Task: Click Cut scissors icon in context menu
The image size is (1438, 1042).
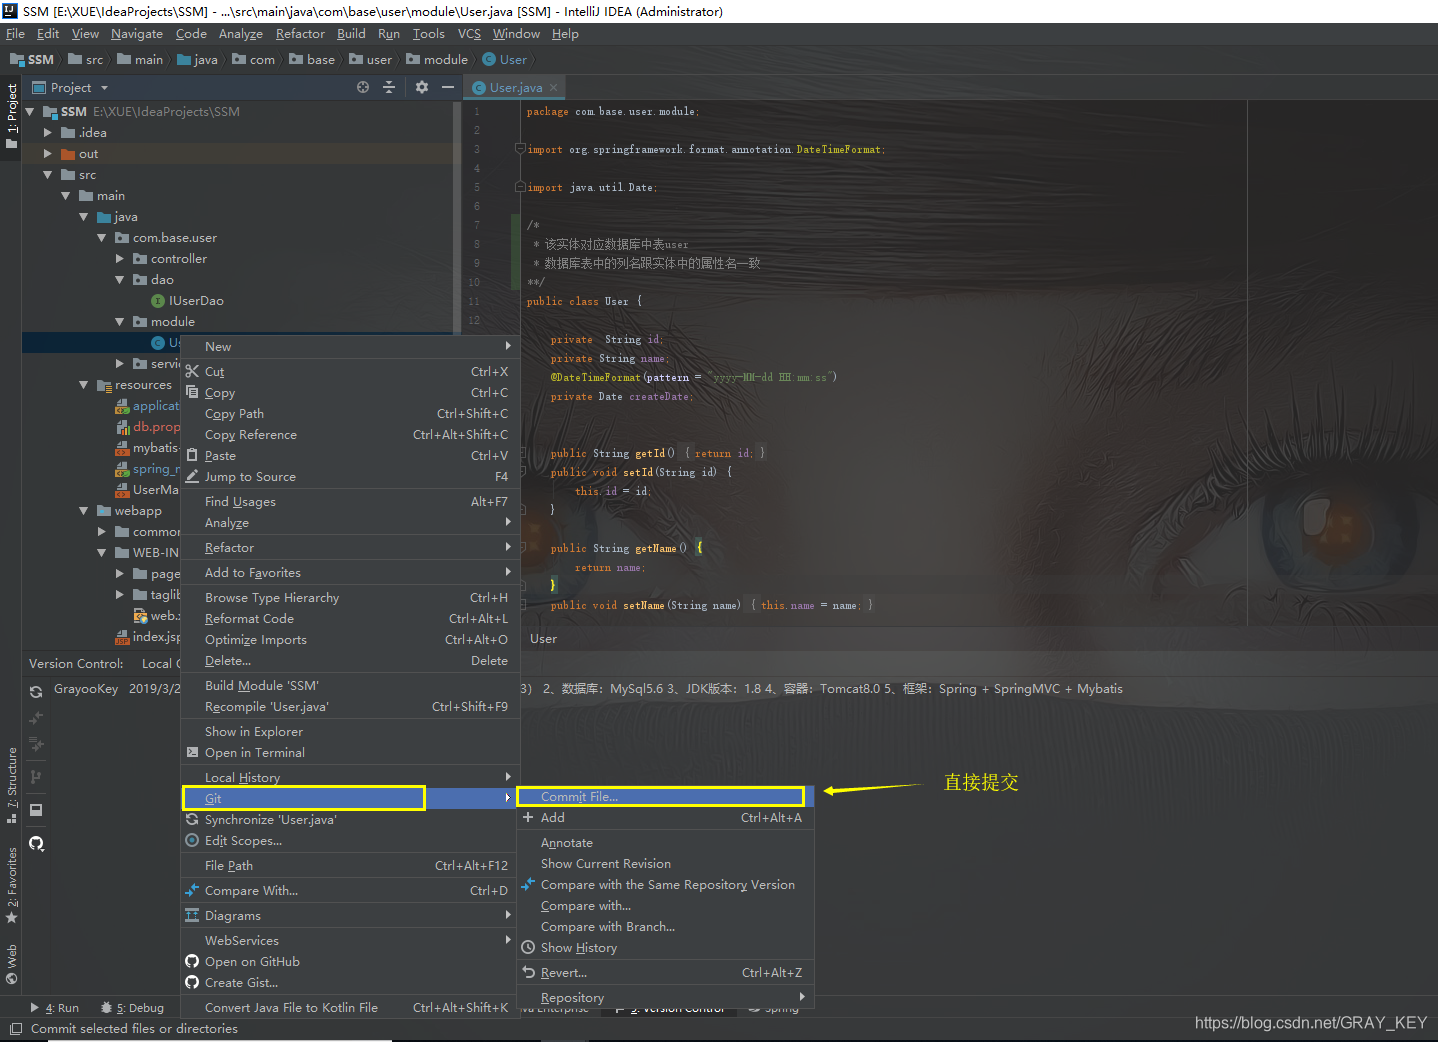Action: click(x=192, y=372)
